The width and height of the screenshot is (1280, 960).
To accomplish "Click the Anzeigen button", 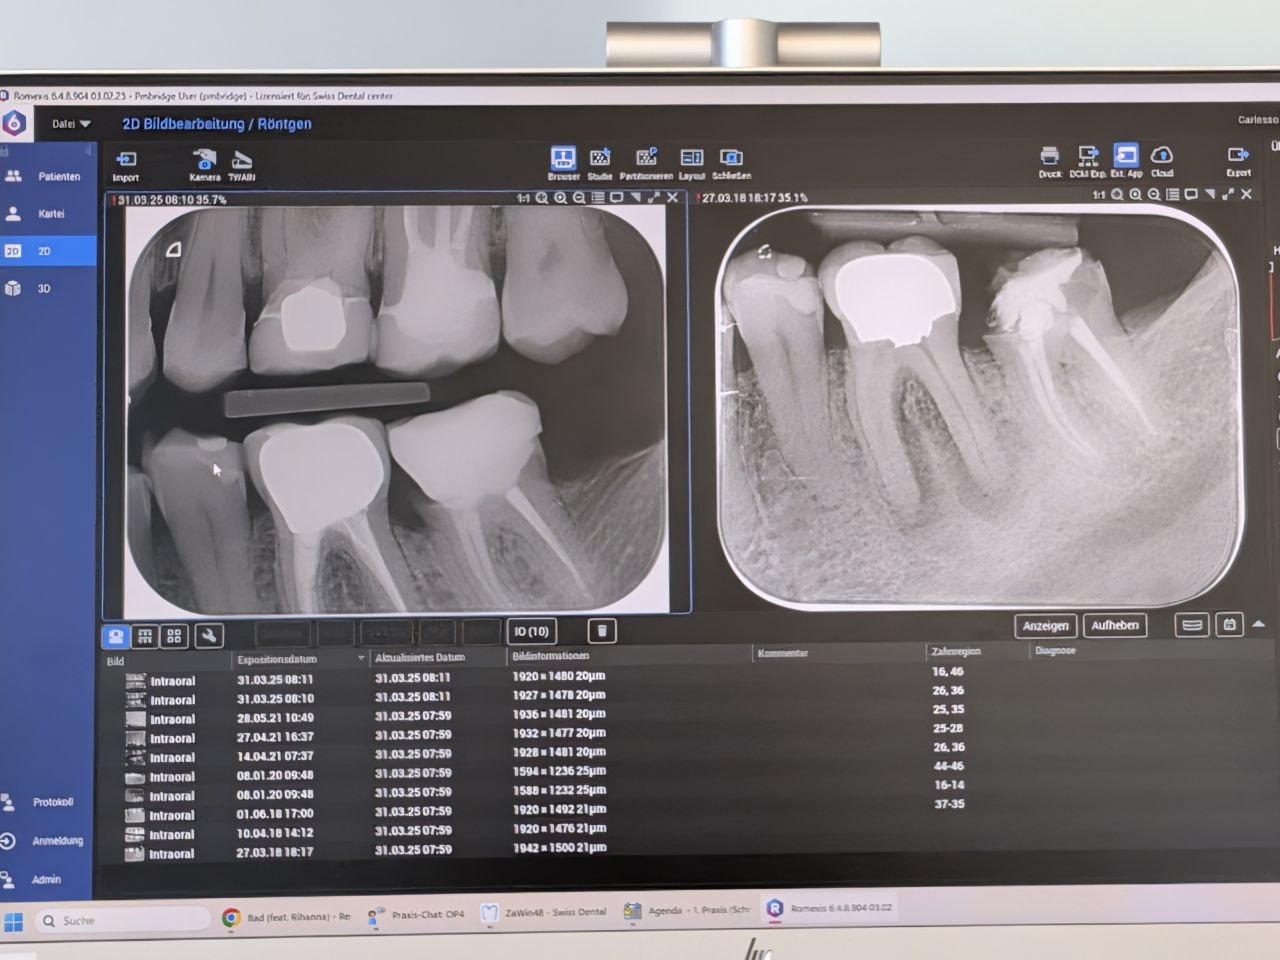I will click(x=1046, y=625).
